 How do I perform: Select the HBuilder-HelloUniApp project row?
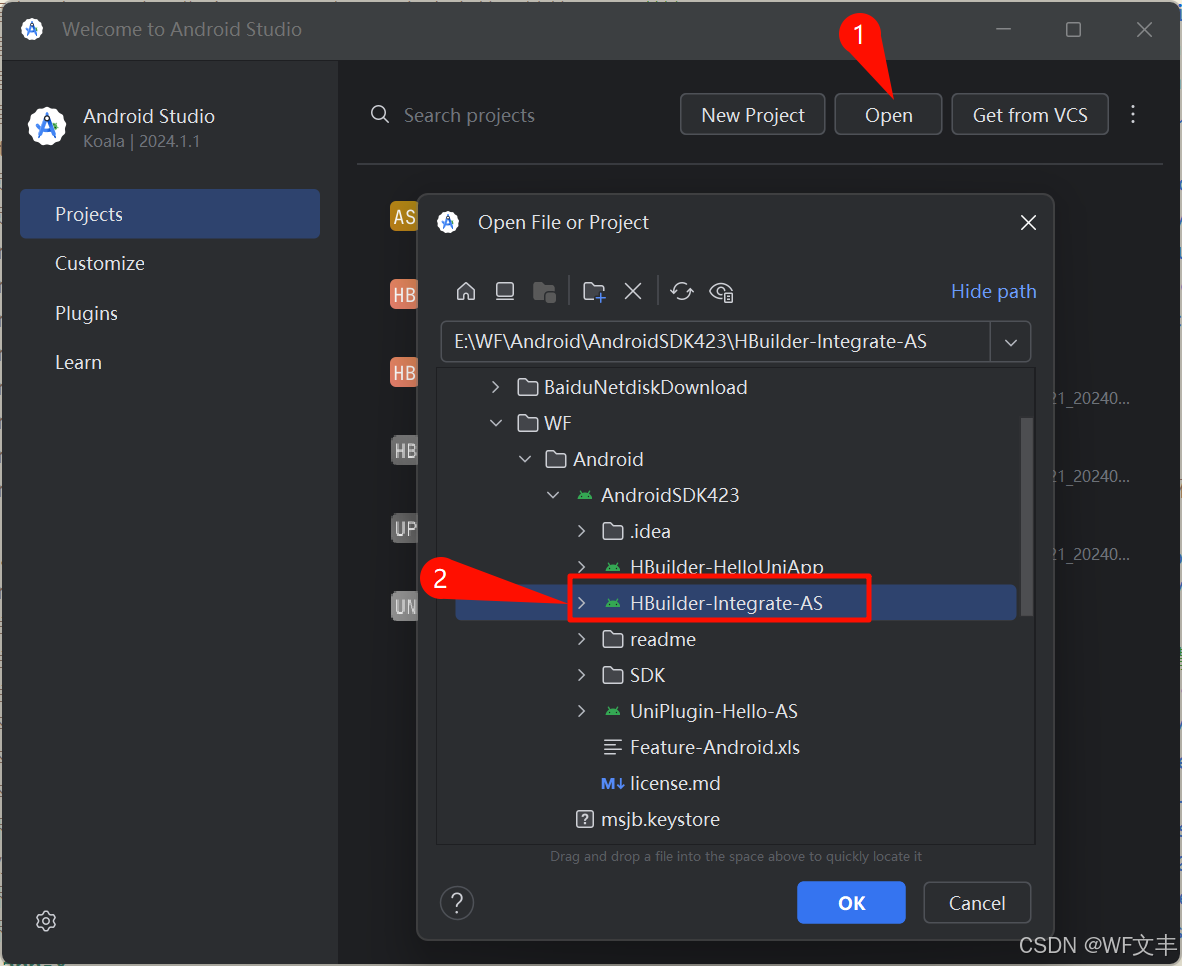point(736,567)
